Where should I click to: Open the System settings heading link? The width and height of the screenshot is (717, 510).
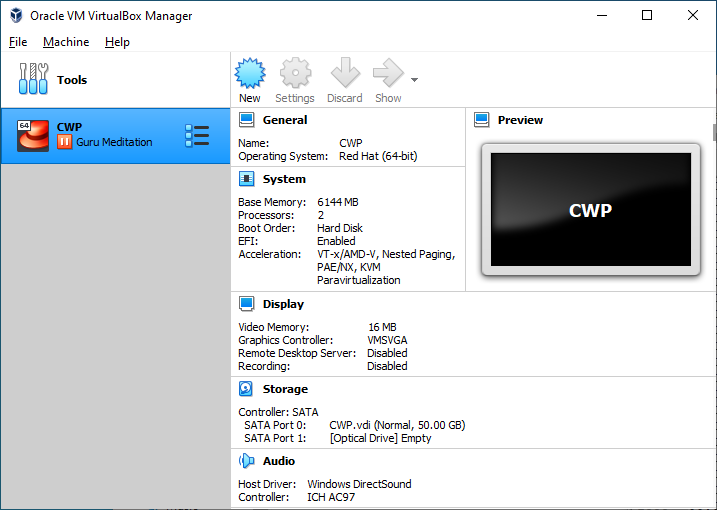click(284, 179)
